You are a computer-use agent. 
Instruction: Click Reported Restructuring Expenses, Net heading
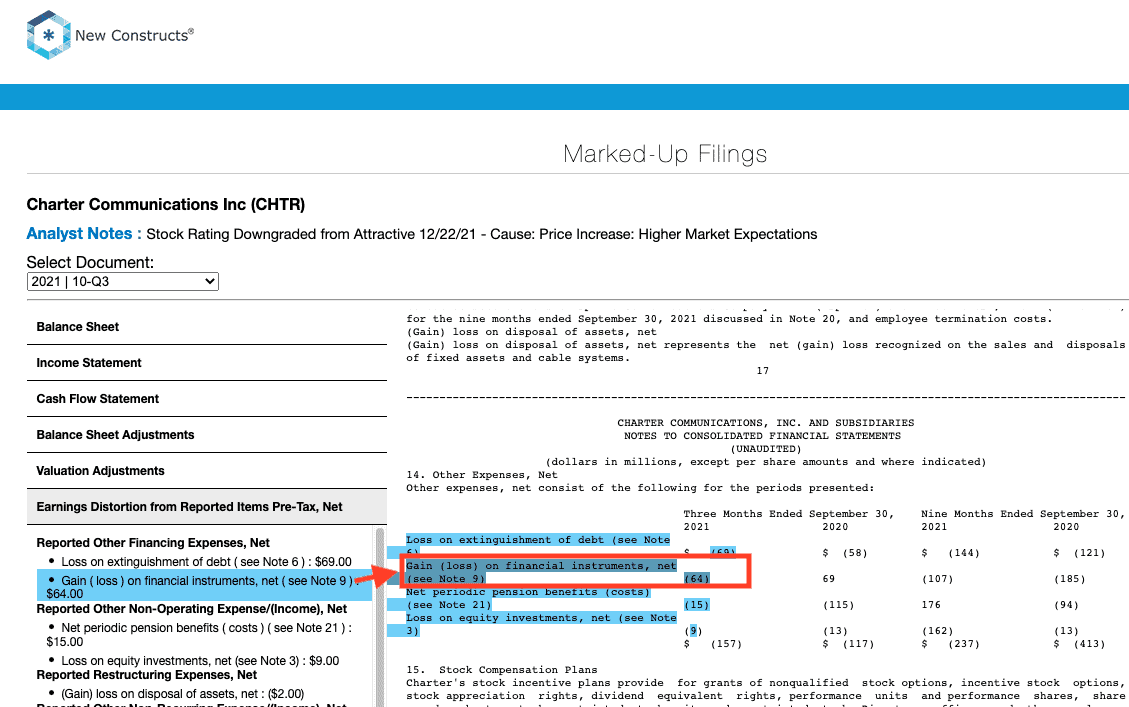point(147,675)
